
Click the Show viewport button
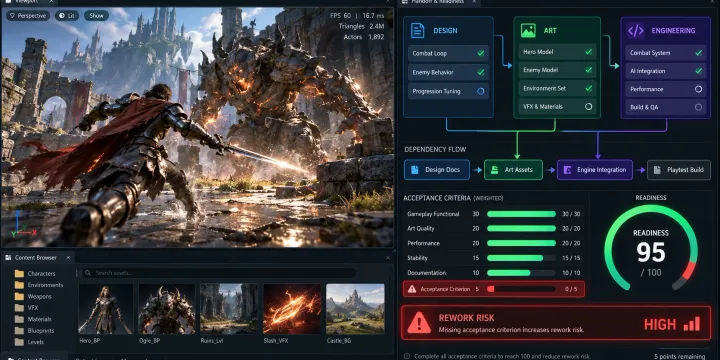point(96,16)
